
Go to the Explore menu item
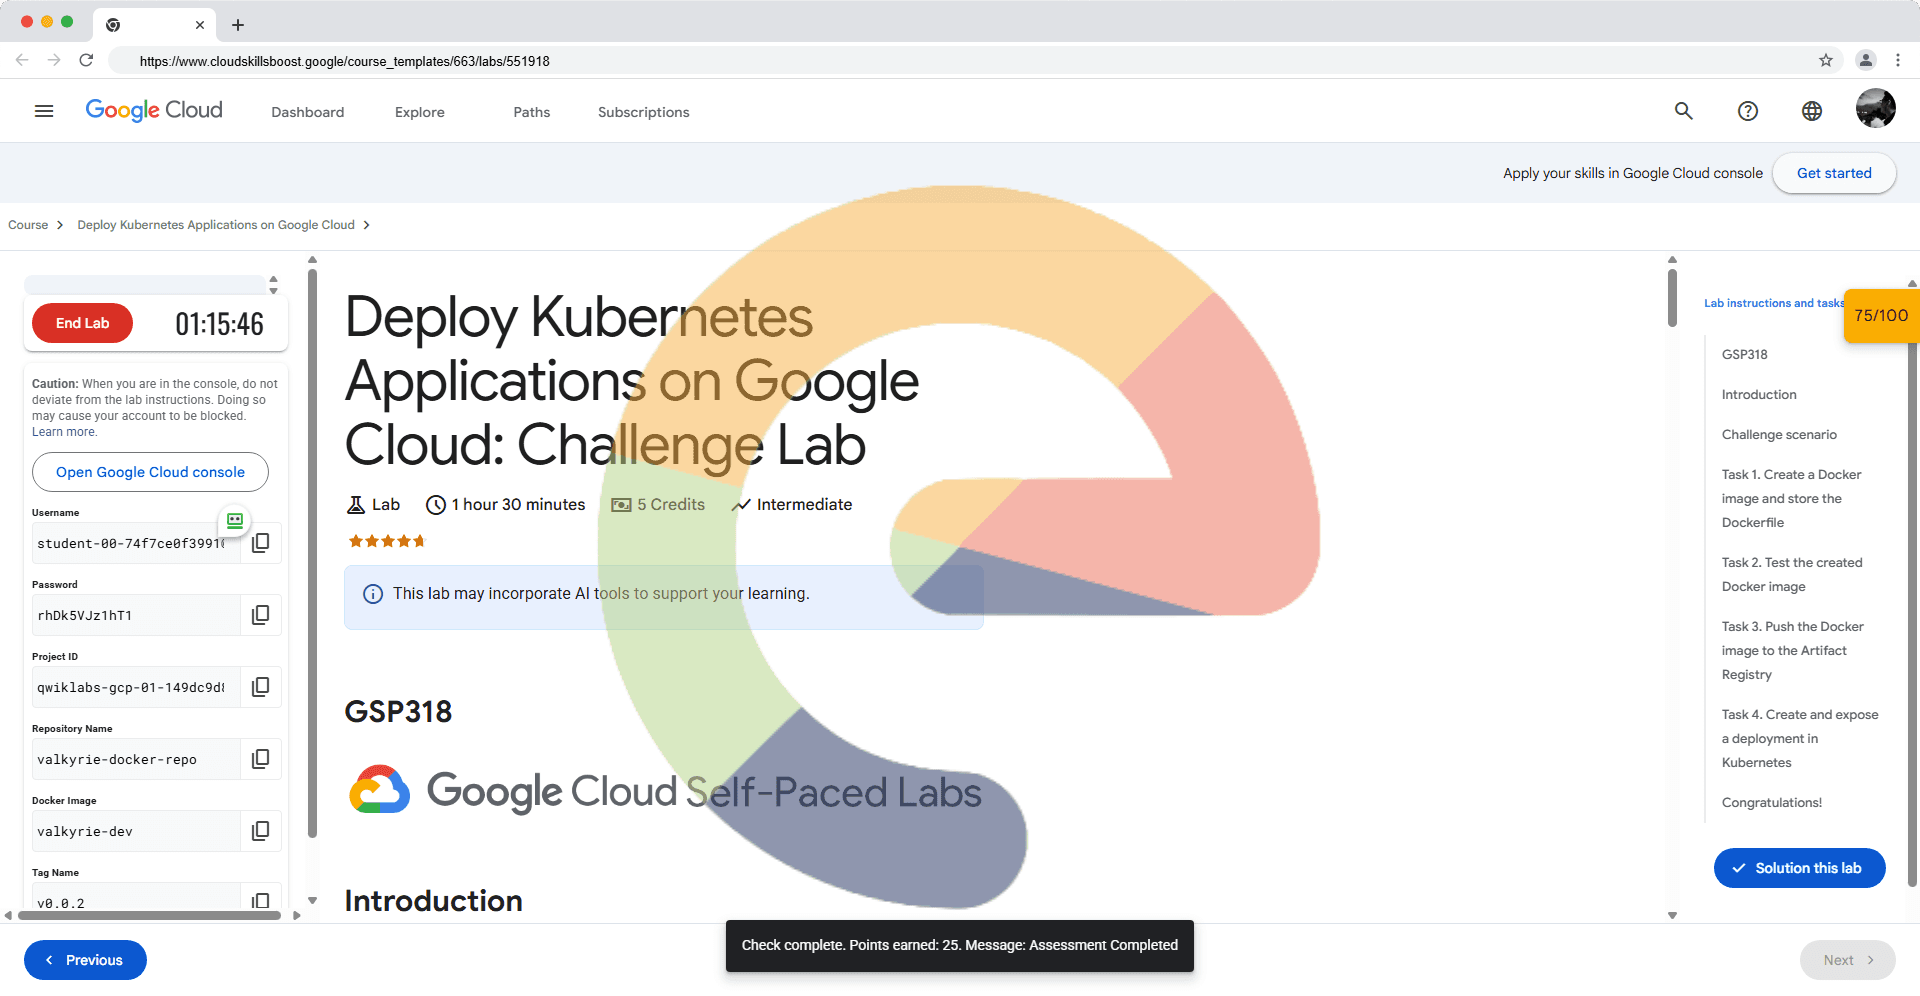tap(420, 112)
